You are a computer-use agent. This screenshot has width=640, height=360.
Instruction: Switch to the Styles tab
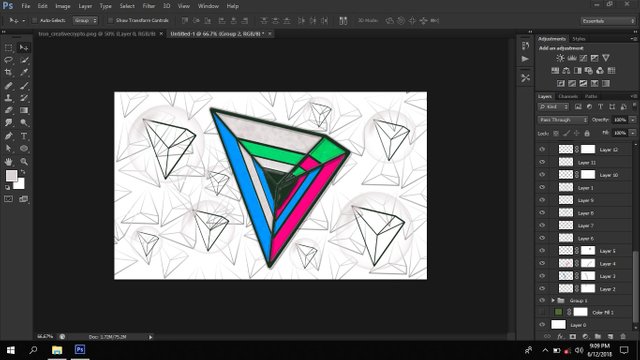pos(578,39)
